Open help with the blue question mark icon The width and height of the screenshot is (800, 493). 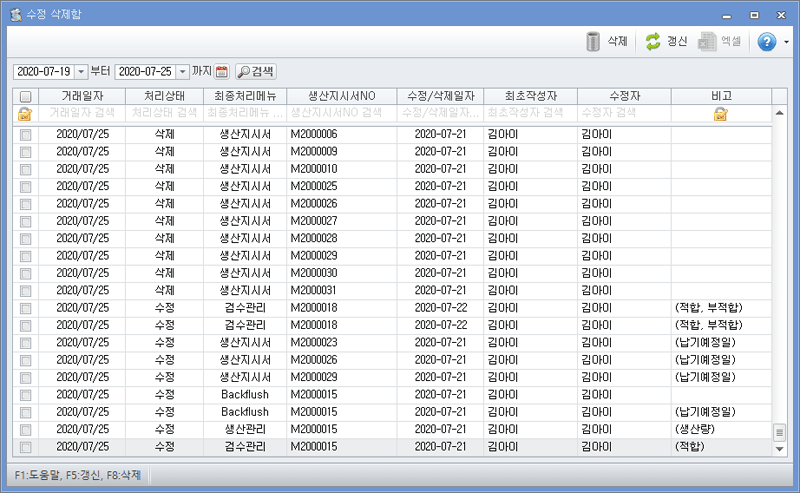767,42
